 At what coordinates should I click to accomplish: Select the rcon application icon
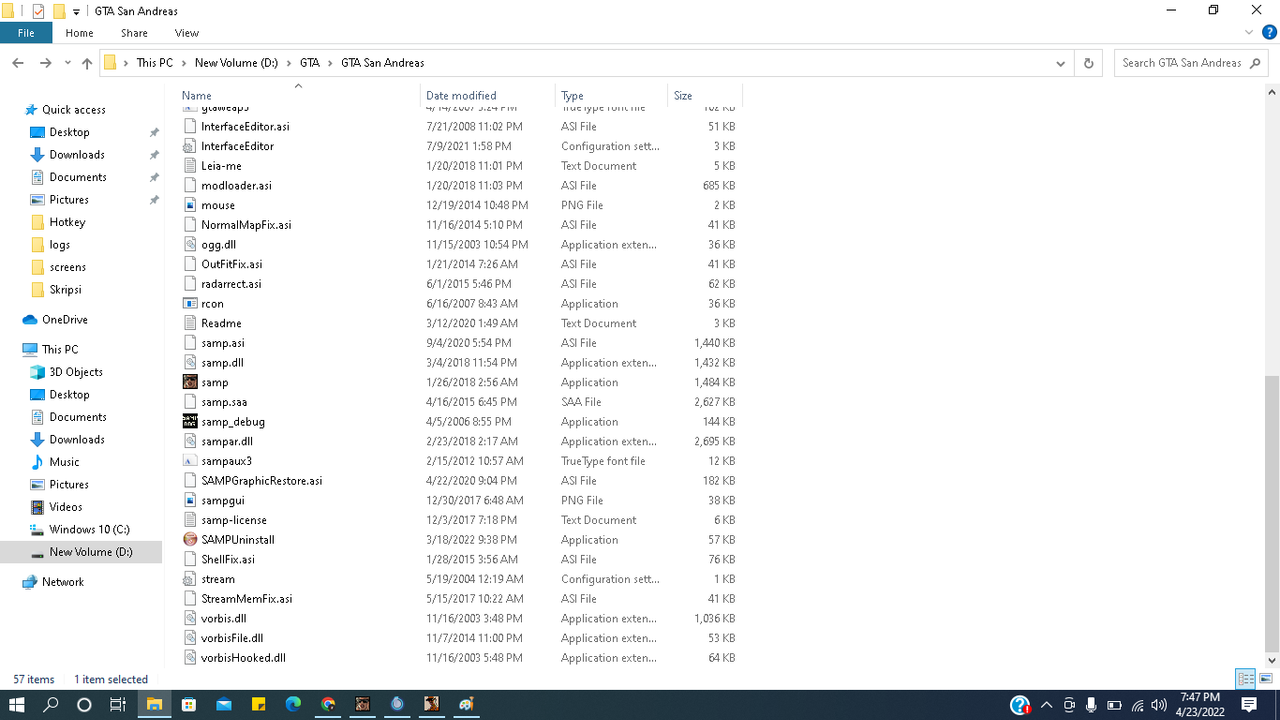(190, 303)
